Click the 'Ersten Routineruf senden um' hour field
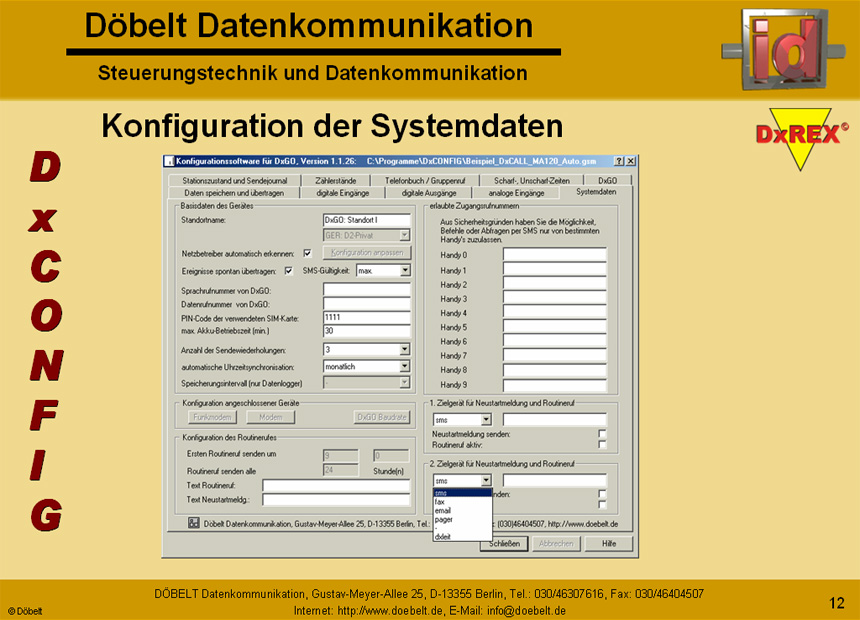 tap(341, 455)
